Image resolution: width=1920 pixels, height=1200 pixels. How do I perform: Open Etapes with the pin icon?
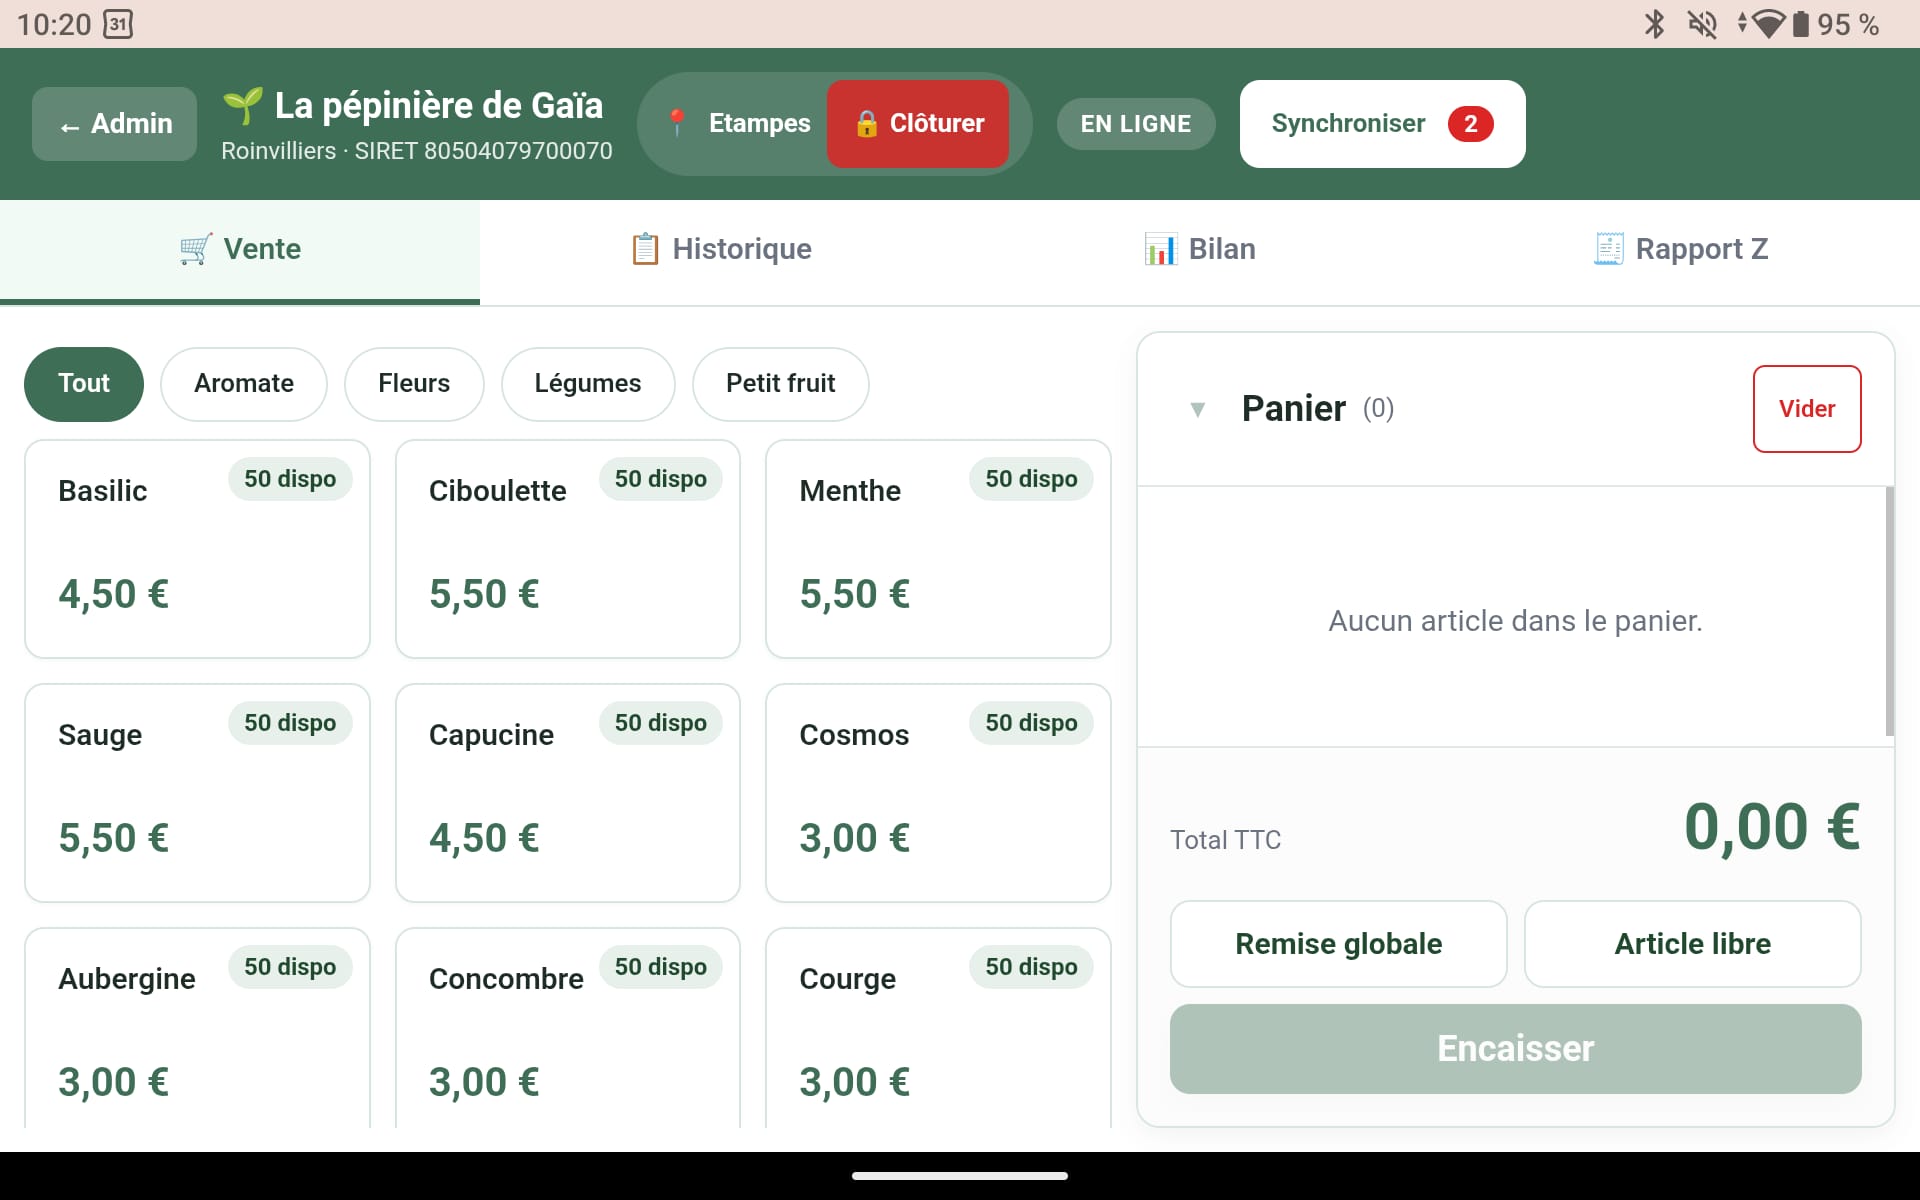point(738,124)
